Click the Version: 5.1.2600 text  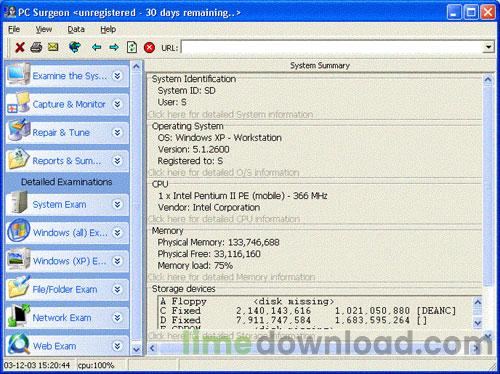tap(193, 149)
